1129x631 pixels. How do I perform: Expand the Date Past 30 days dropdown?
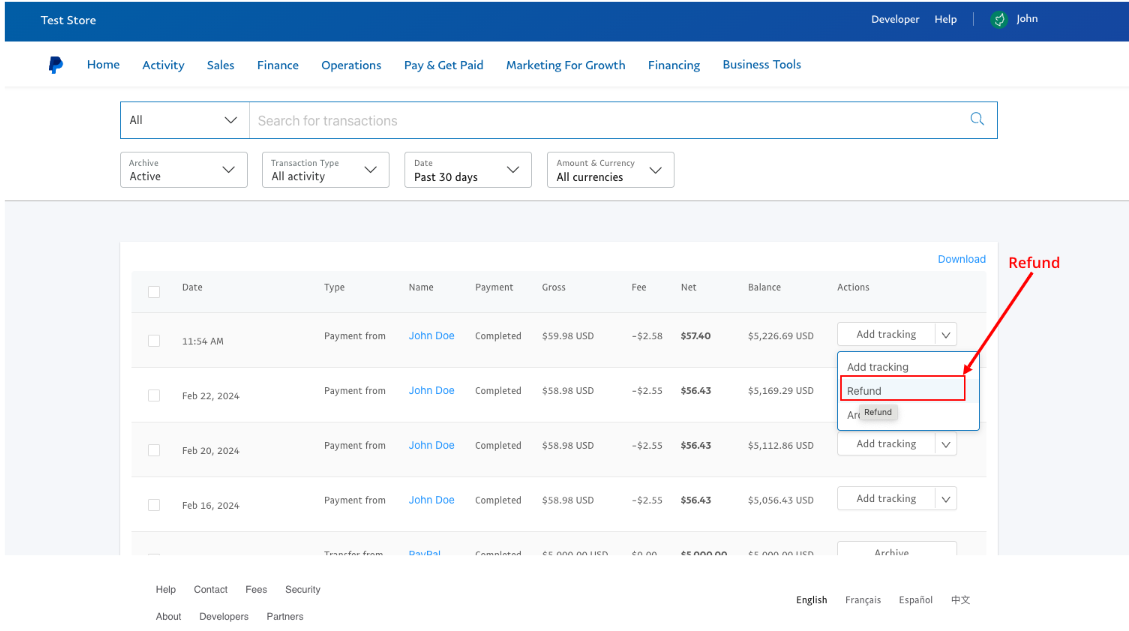(x=468, y=170)
